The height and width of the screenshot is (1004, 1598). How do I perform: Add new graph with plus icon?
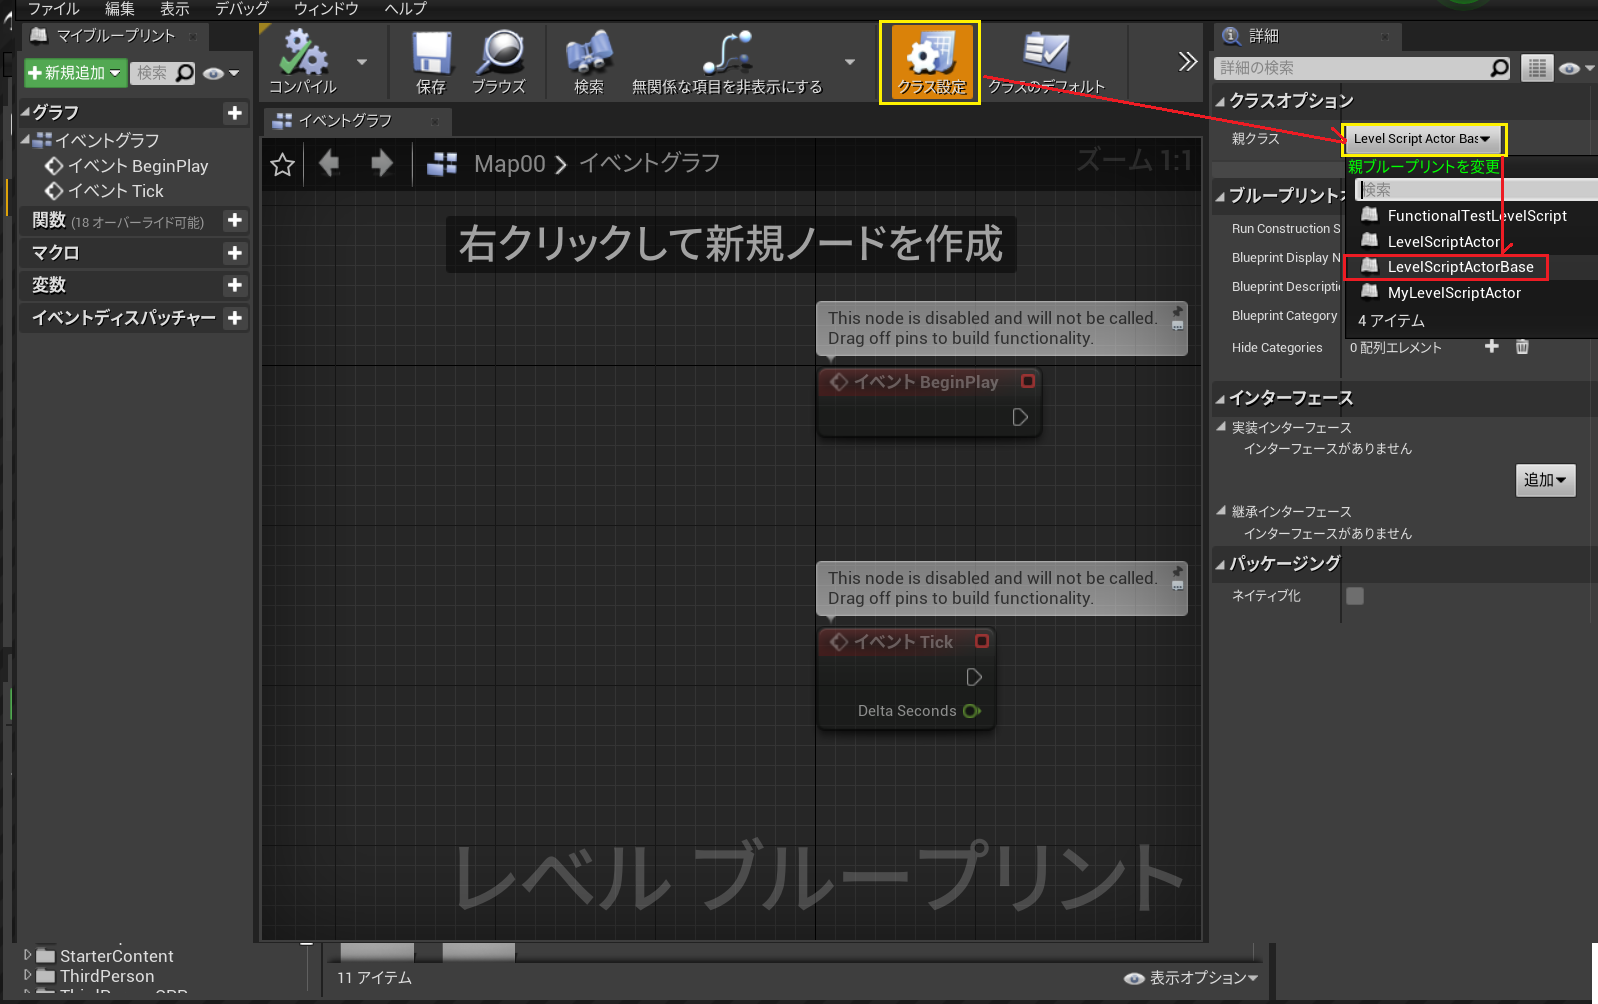(235, 113)
